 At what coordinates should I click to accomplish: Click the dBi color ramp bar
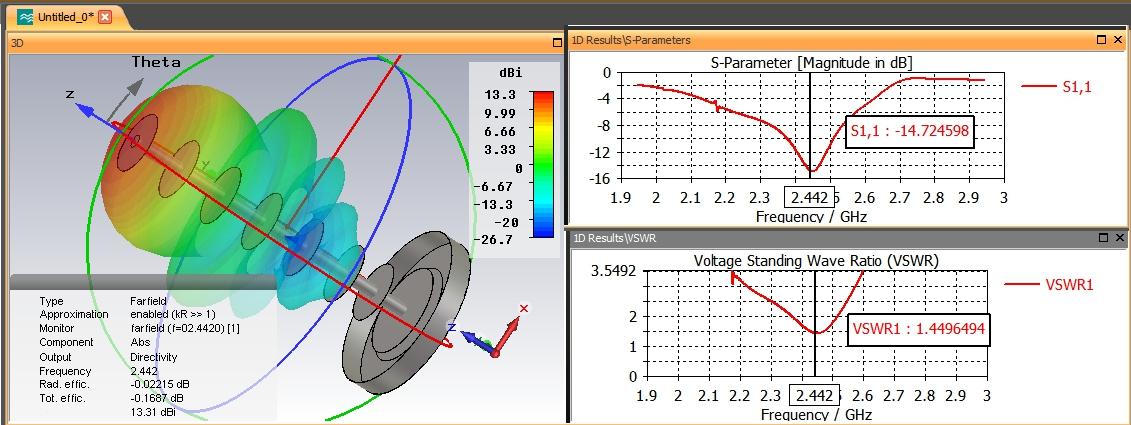pos(543,164)
